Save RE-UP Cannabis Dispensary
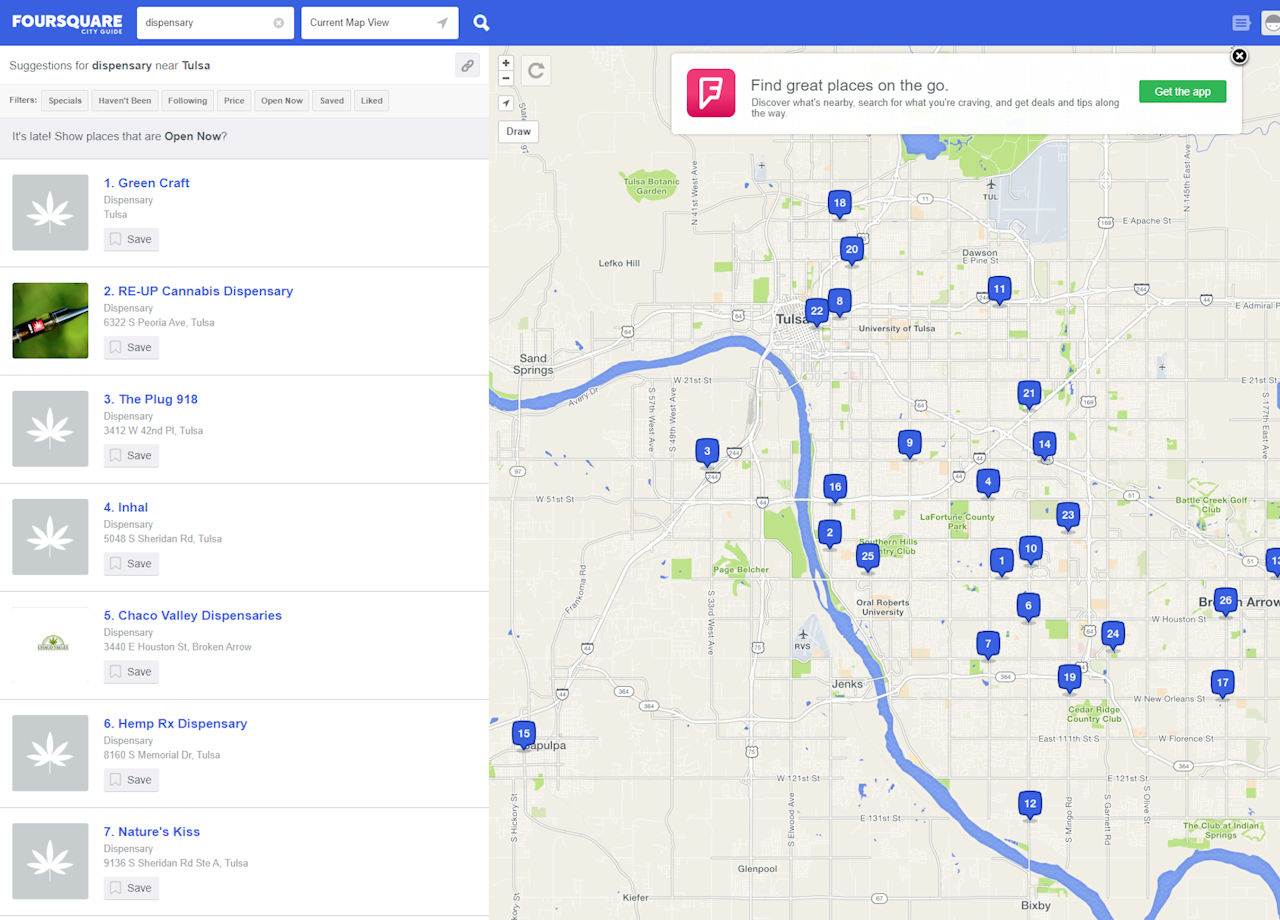The width and height of the screenshot is (1280, 920). tap(131, 347)
